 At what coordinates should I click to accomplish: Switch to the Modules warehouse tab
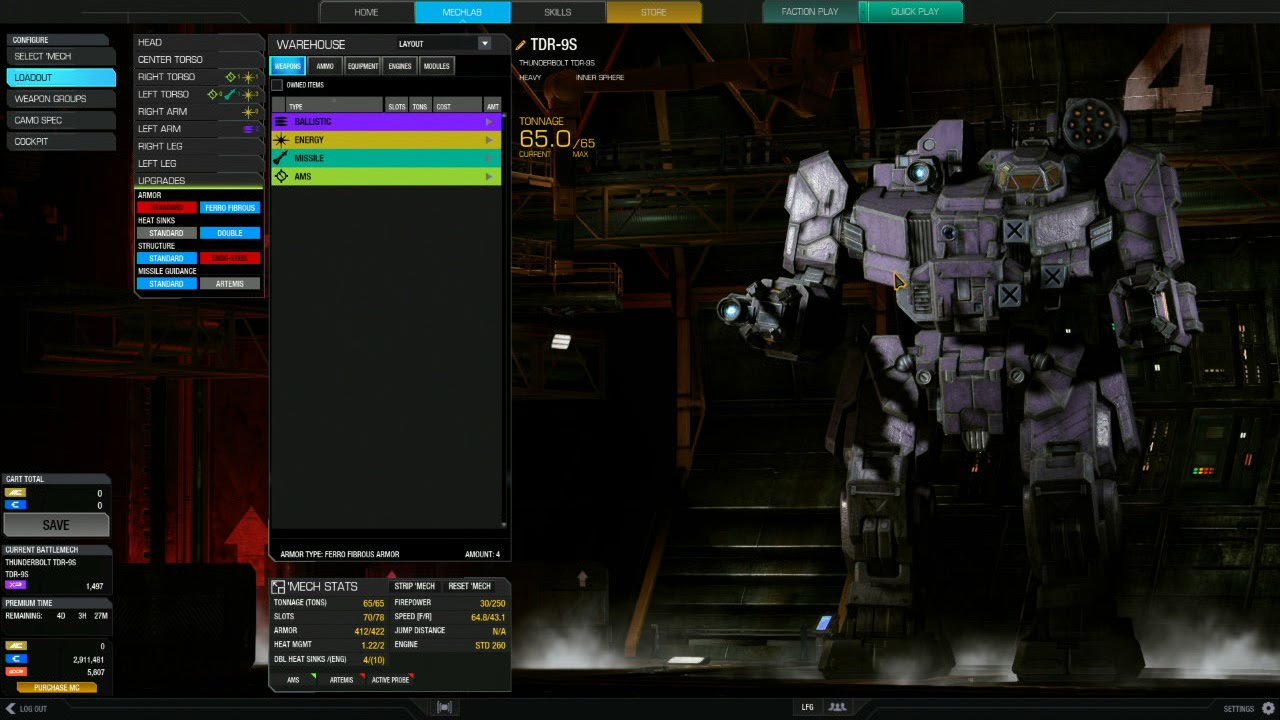click(x=436, y=66)
